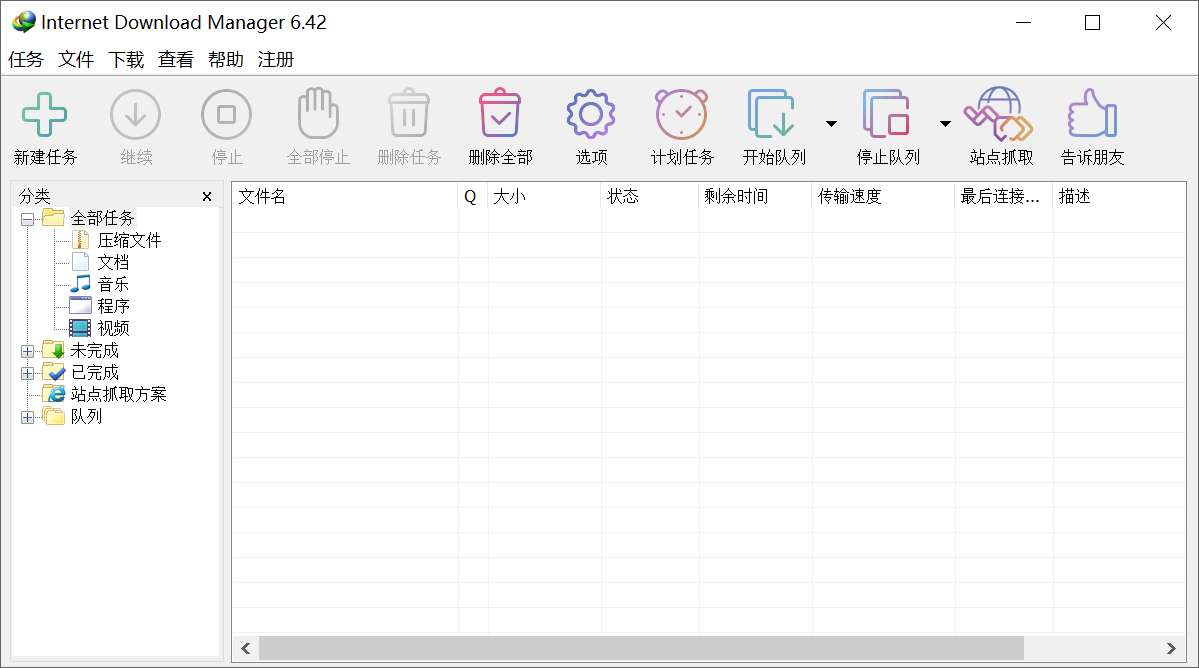The width and height of the screenshot is (1199, 668).
Task: Click the 全部停止 hand icon
Action: 317,114
